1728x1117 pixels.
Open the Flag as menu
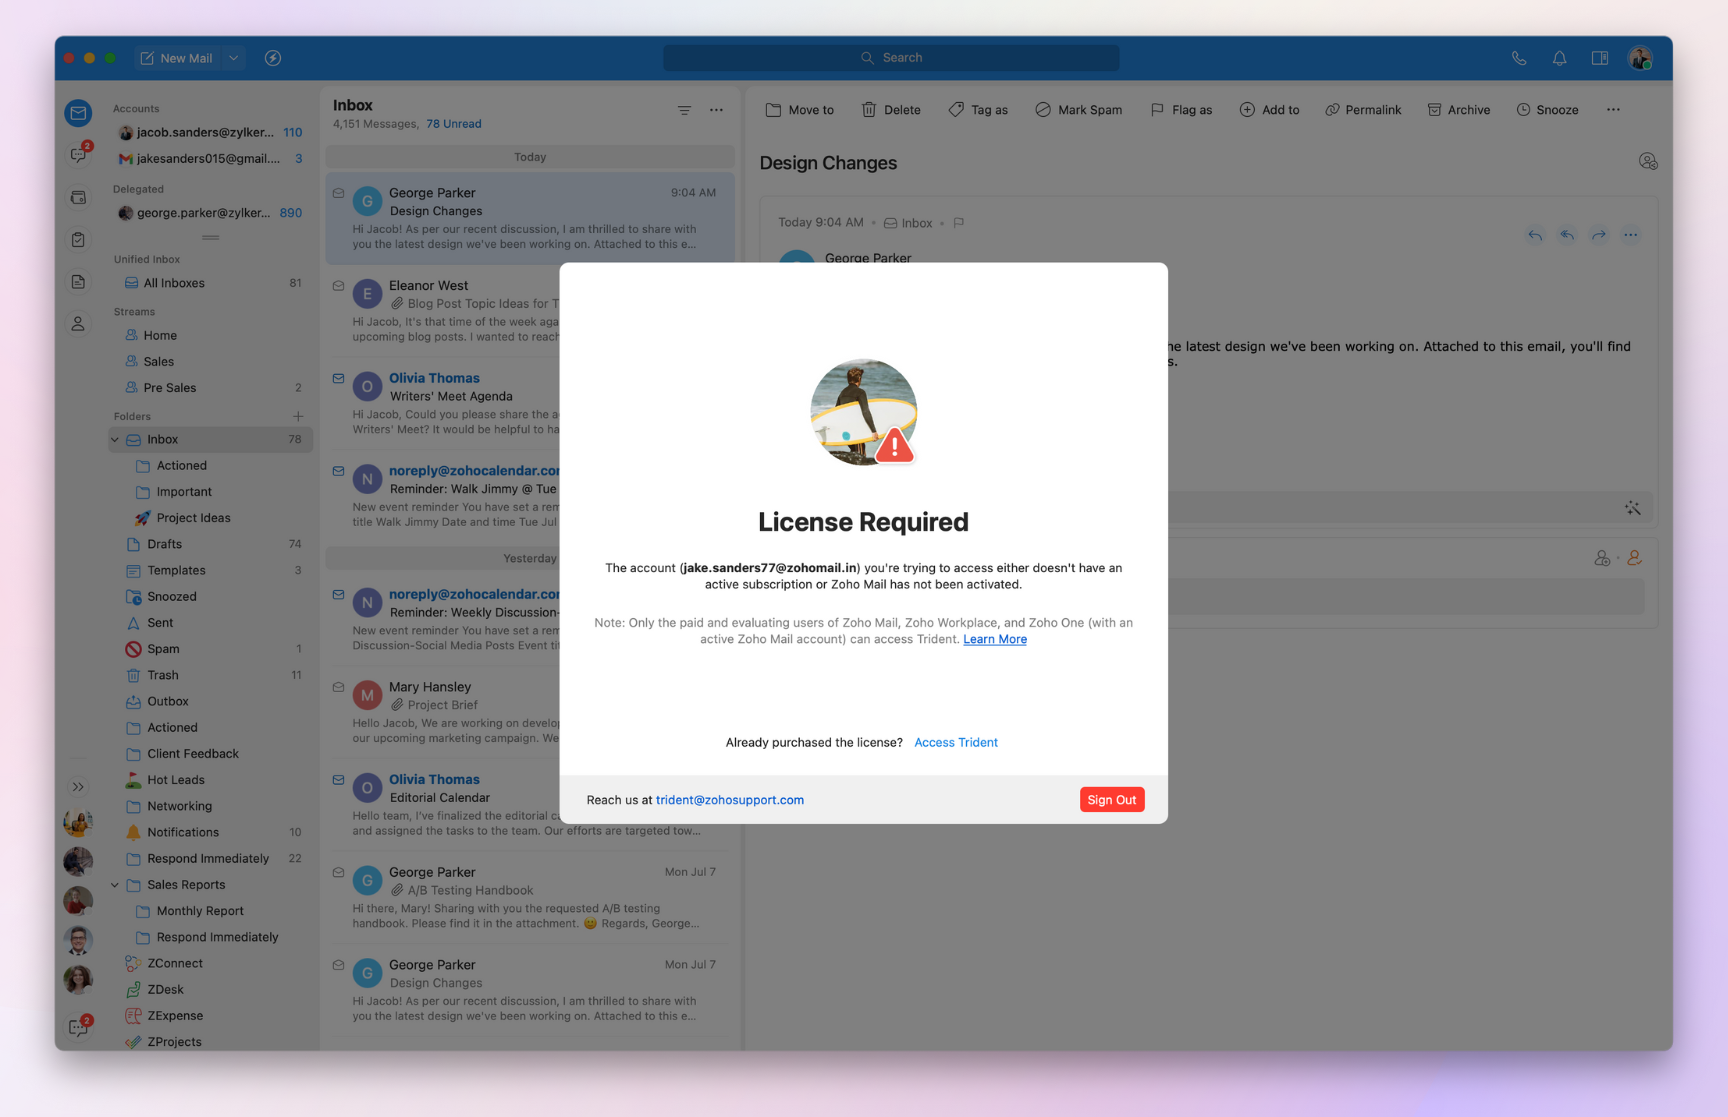[1181, 110]
